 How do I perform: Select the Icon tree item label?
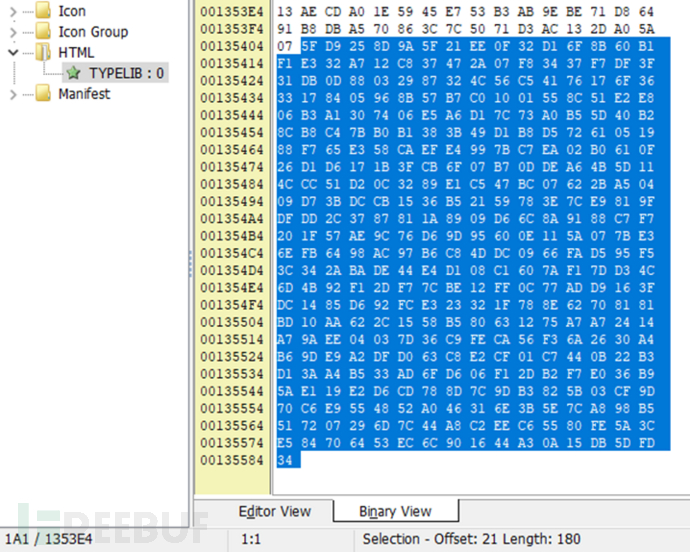72,11
